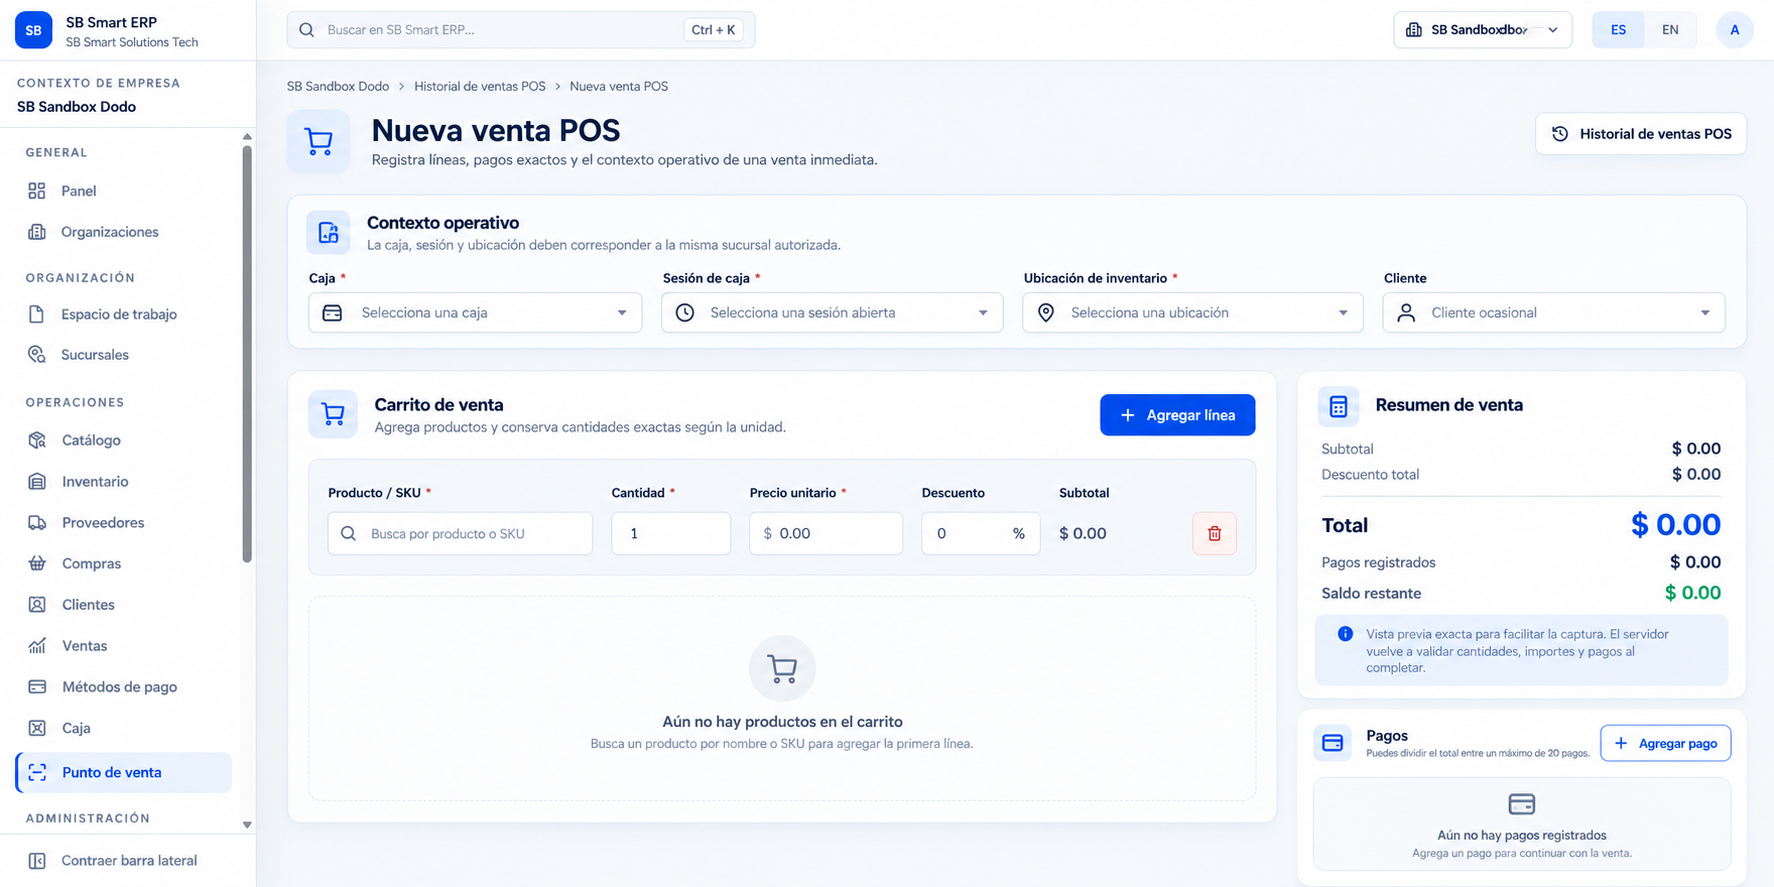Open Historial de ventas POS button

coord(1641,134)
